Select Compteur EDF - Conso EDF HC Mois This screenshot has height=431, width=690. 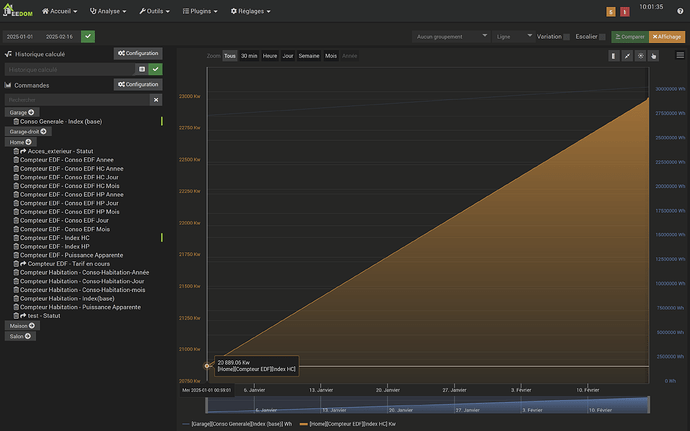pos(70,186)
